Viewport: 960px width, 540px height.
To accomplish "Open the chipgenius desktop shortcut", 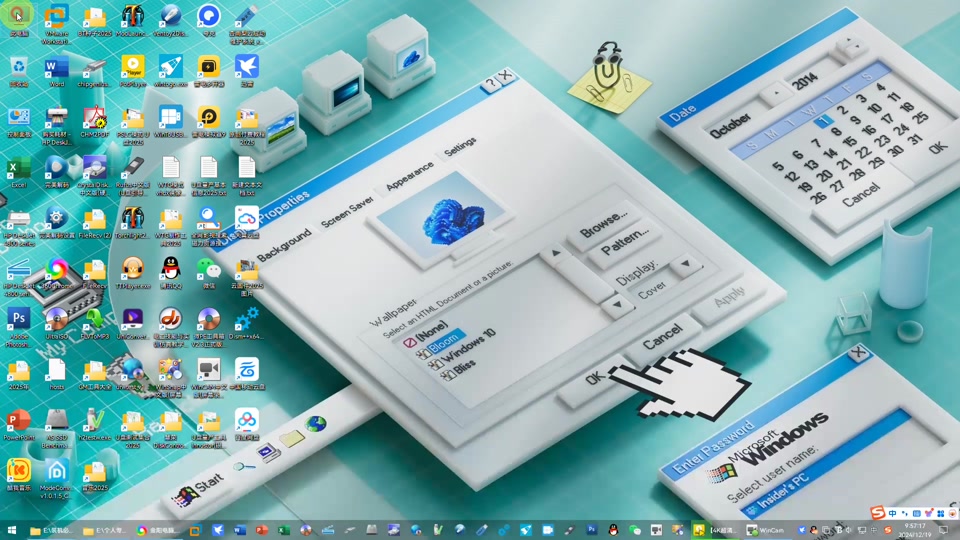I will [x=94, y=72].
